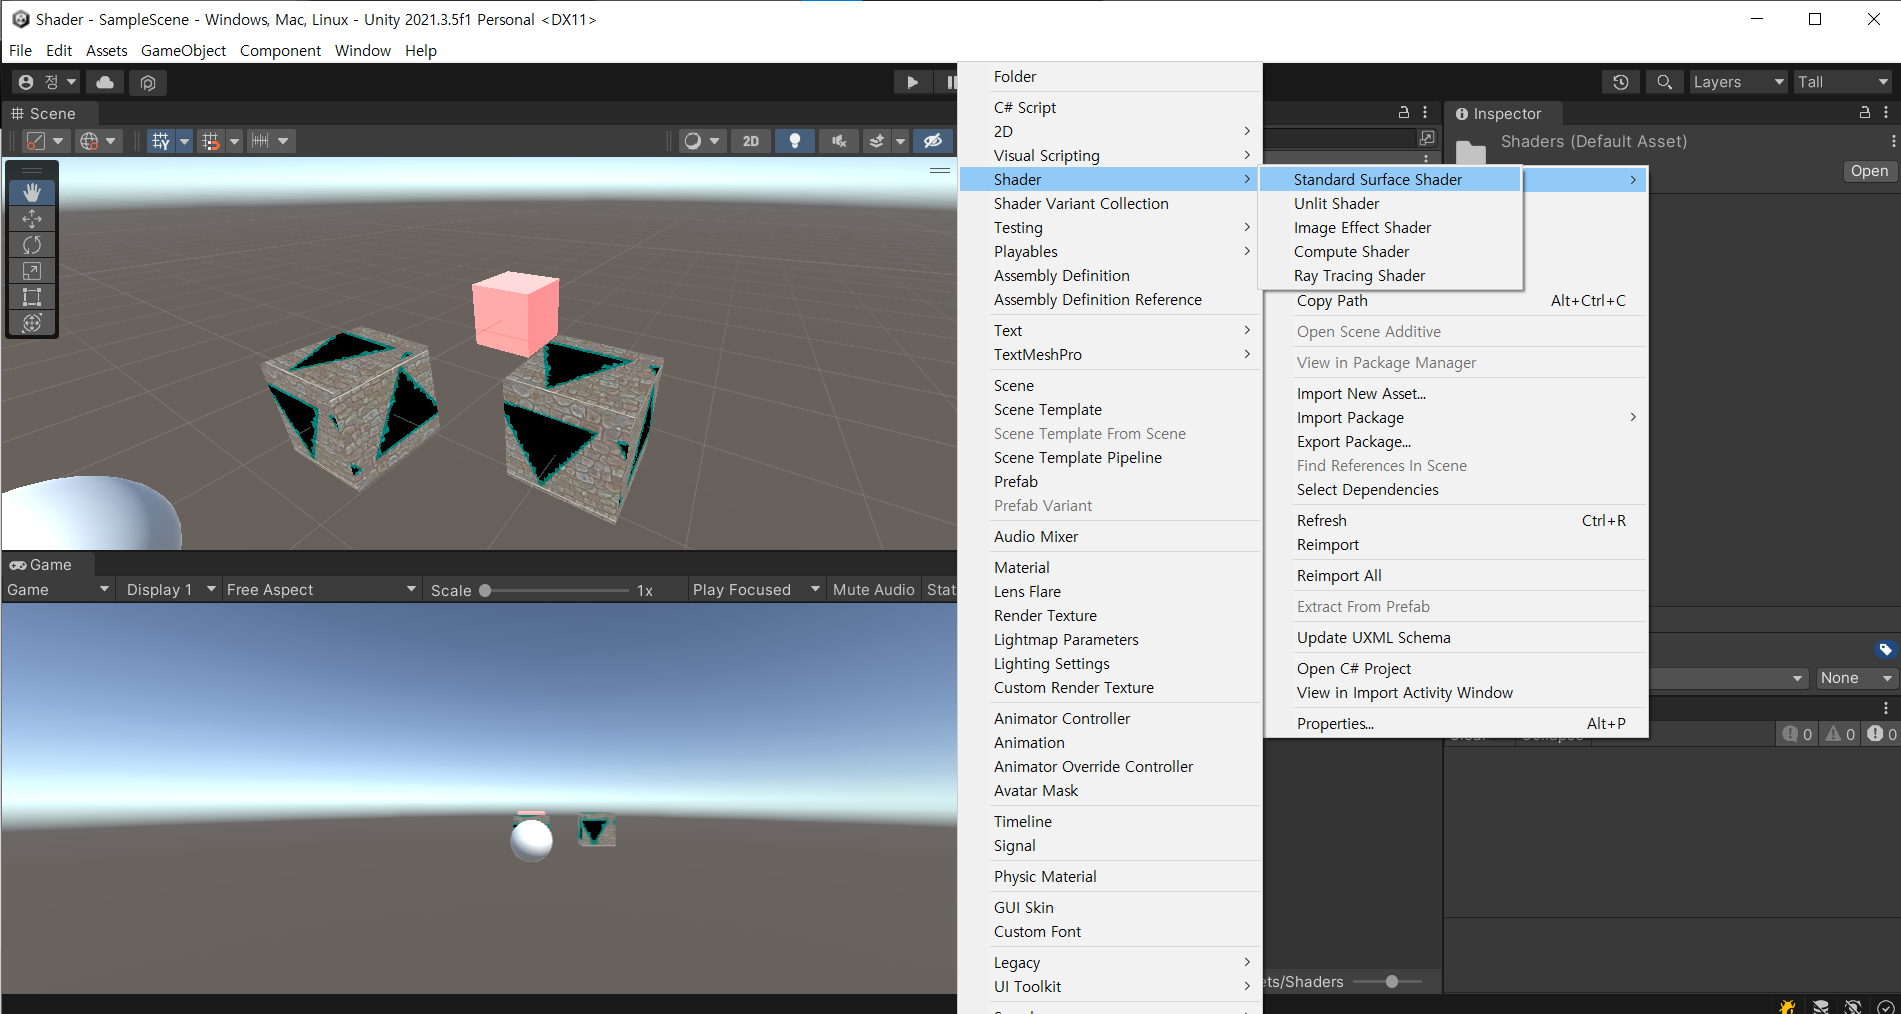
Task: Open scene effects dropdown arrow
Action: [900, 141]
